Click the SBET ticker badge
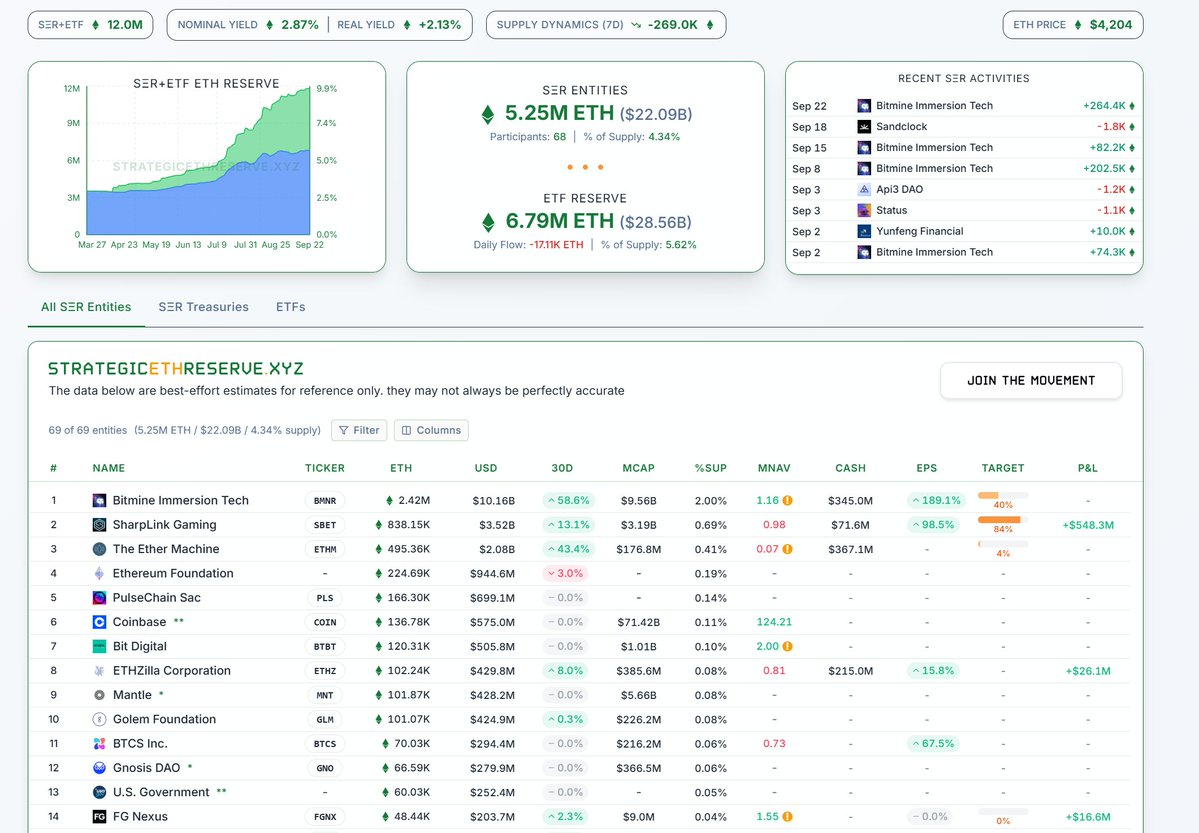The image size is (1199, 833). 325,526
